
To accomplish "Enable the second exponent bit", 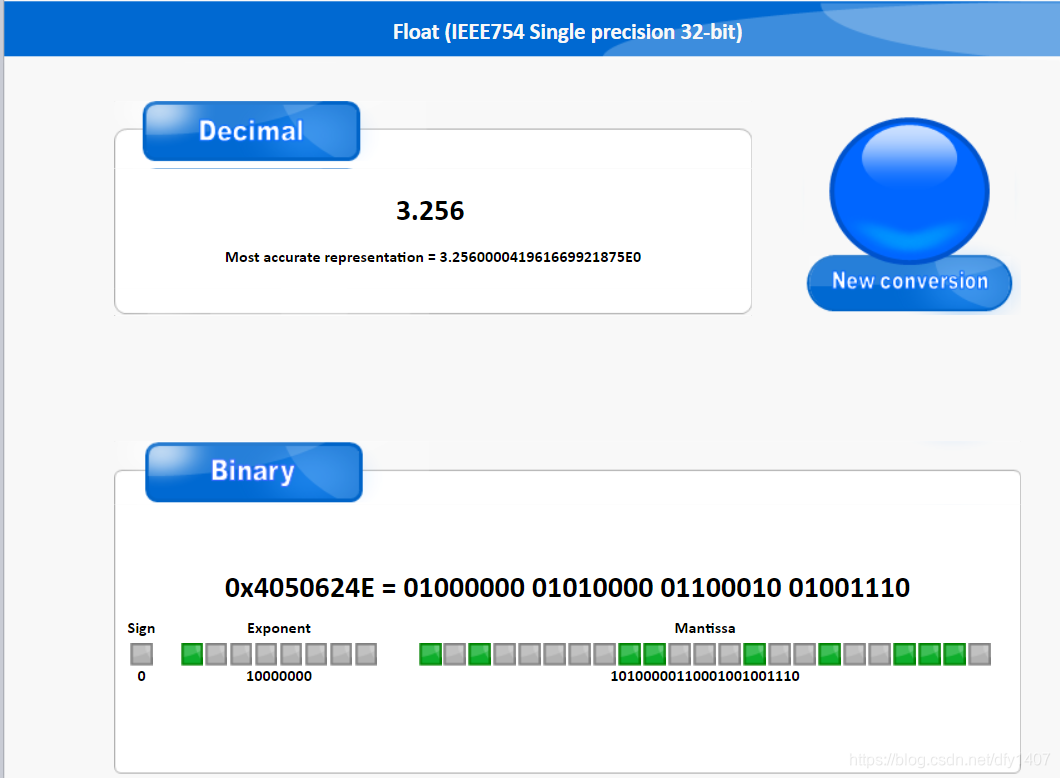I will (x=215, y=654).
